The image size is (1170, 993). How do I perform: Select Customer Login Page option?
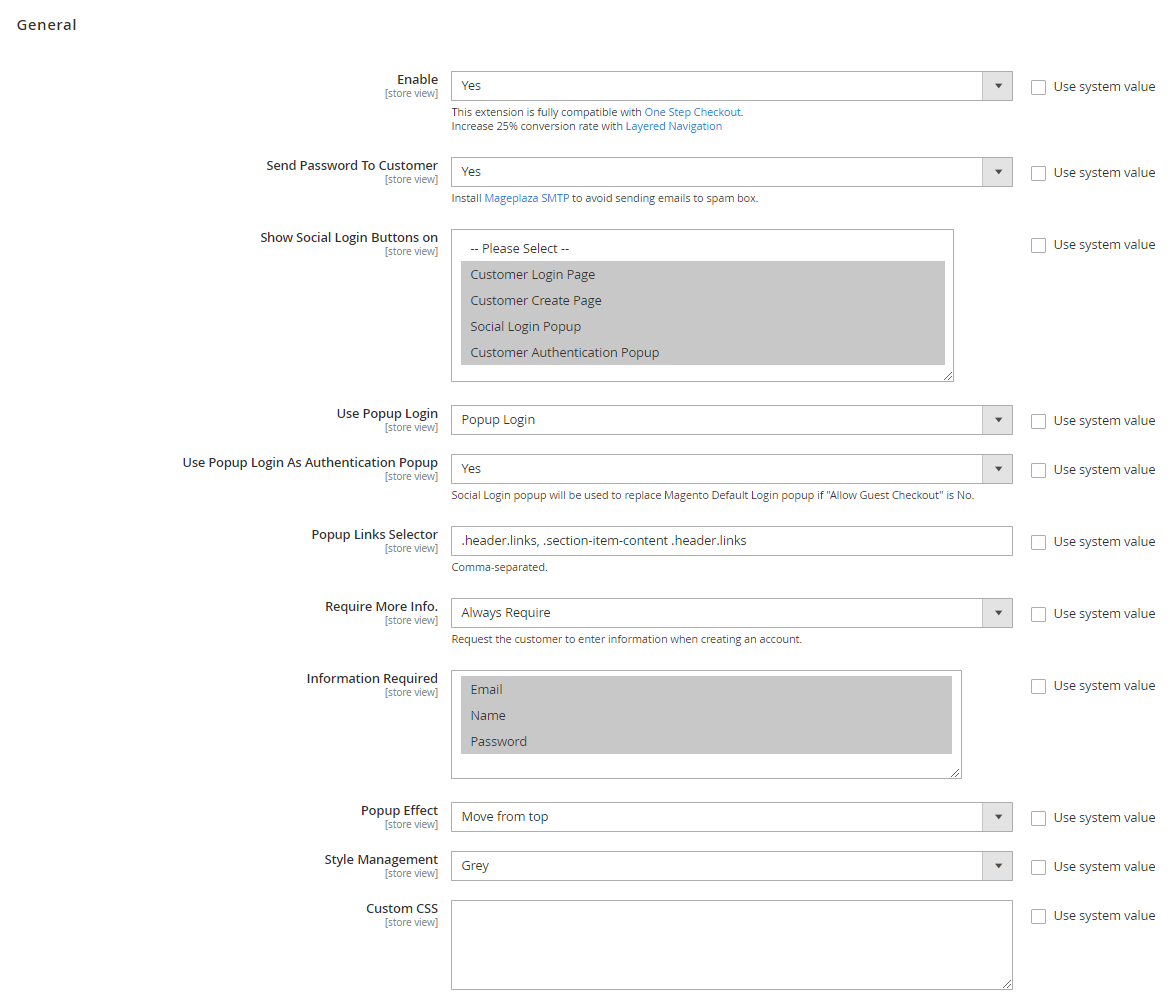pyautogui.click(x=533, y=275)
